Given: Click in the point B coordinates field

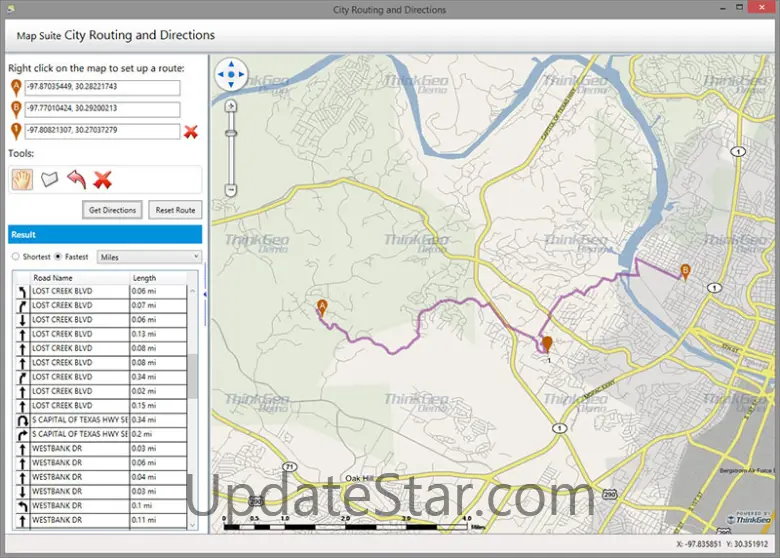Looking at the screenshot, I should tap(102, 109).
